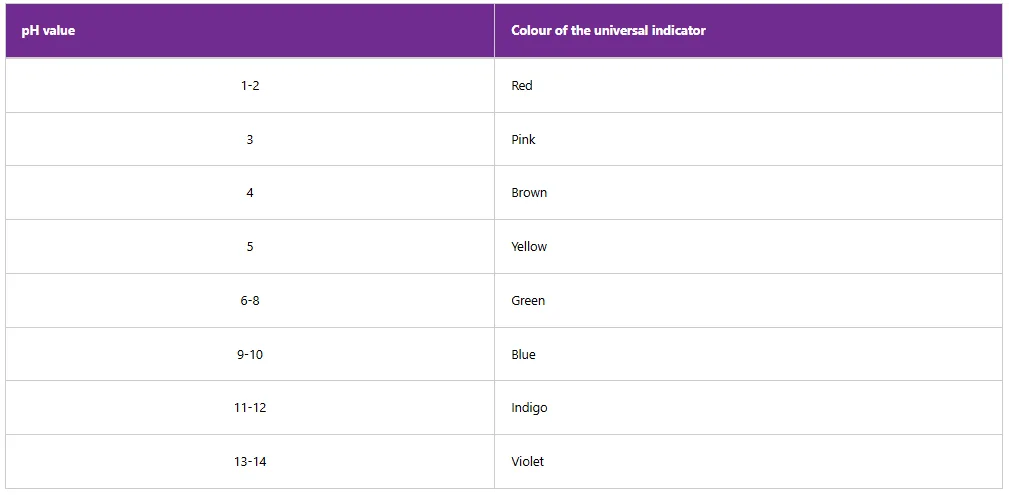Click the 'Indigo' colour cell
The height and width of the screenshot is (495, 1009).
point(529,408)
